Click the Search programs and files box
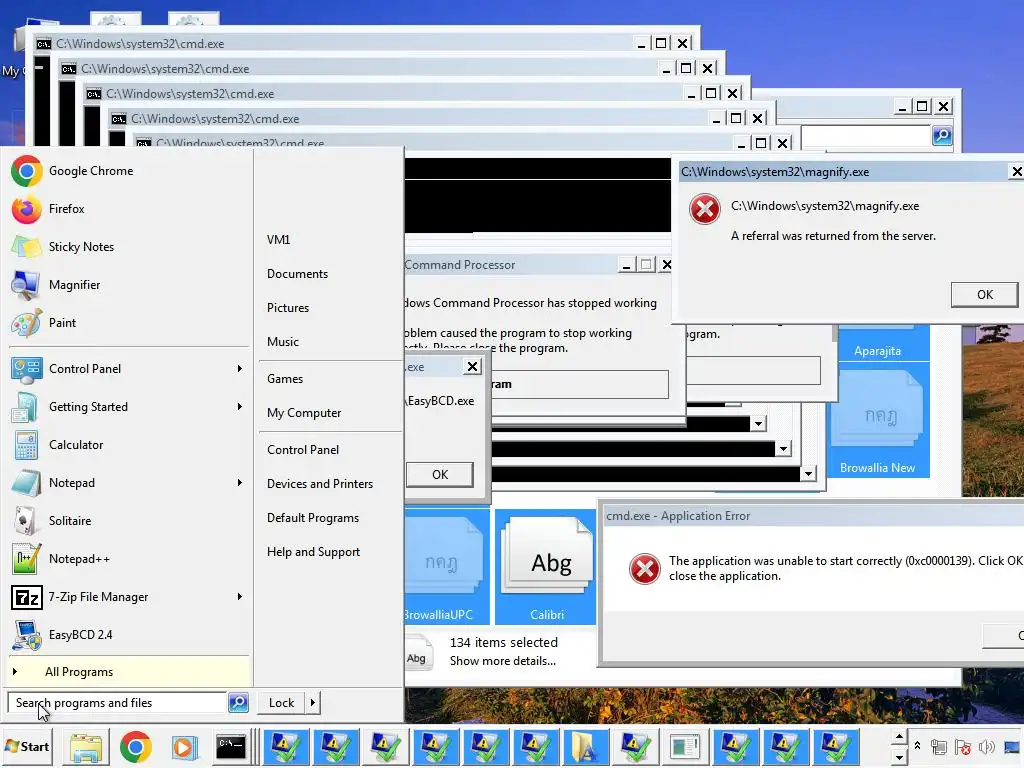 coord(118,703)
